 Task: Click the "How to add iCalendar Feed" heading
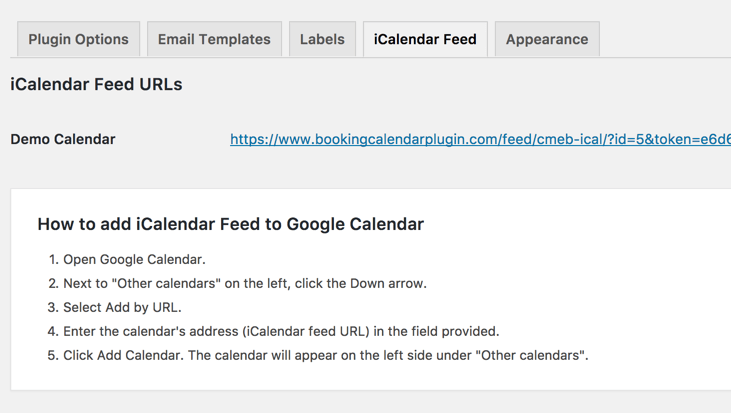pyautogui.click(x=230, y=224)
